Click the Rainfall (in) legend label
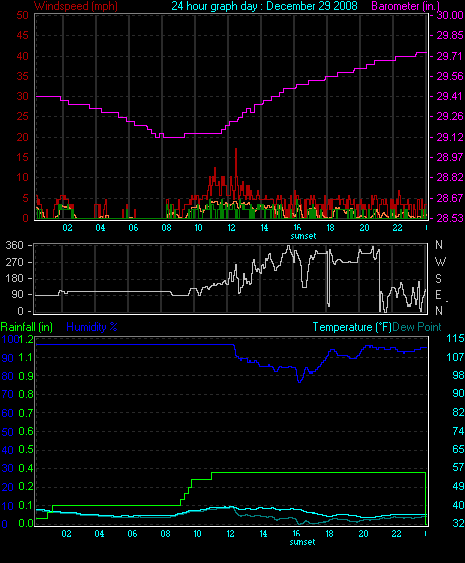Screen dimensions: 465x563 tap(27, 327)
